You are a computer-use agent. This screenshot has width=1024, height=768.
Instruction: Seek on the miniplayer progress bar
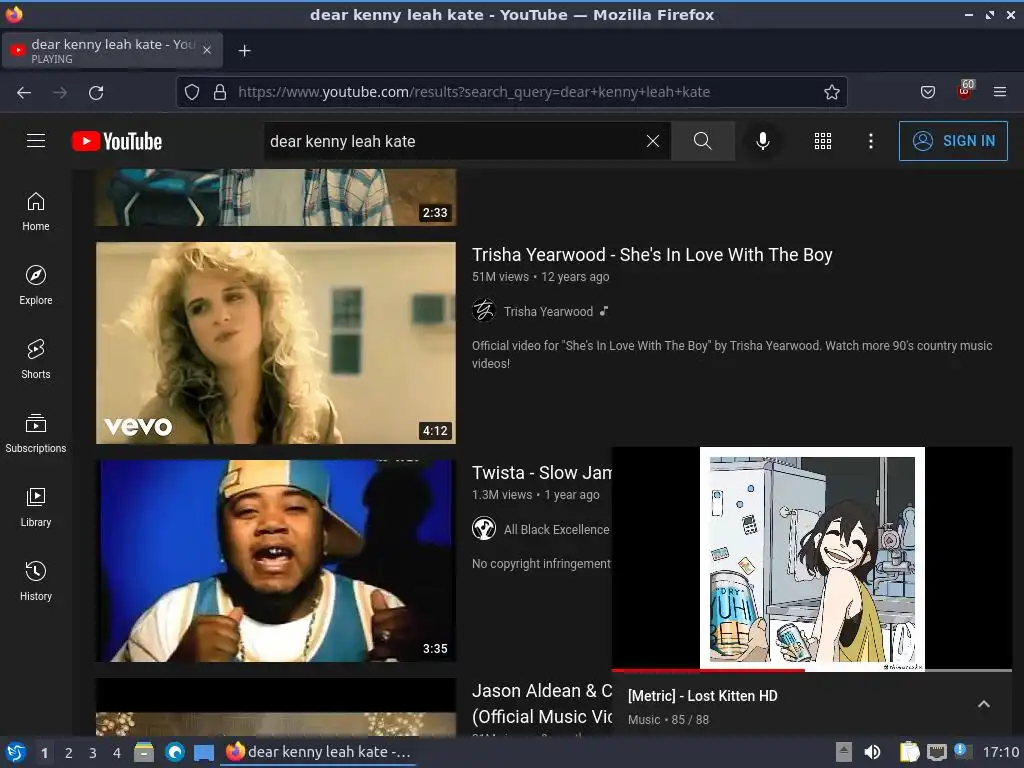(812, 670)
